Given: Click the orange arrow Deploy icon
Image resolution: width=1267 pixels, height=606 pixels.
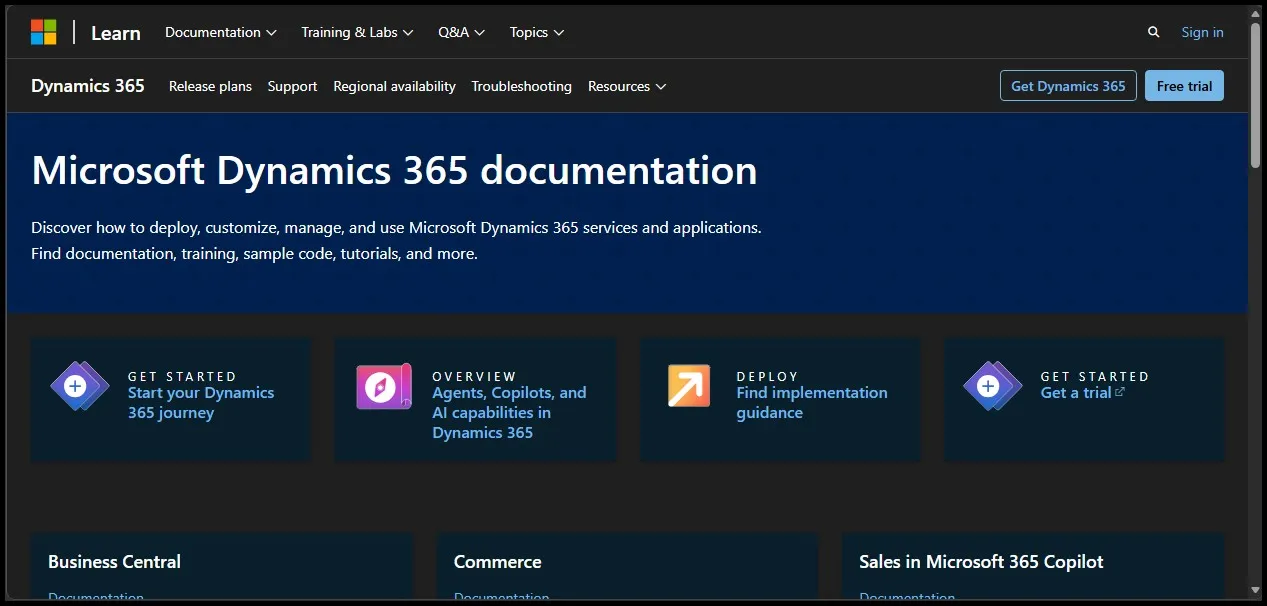Looking at the screenshot, I should tap(689, 386).
